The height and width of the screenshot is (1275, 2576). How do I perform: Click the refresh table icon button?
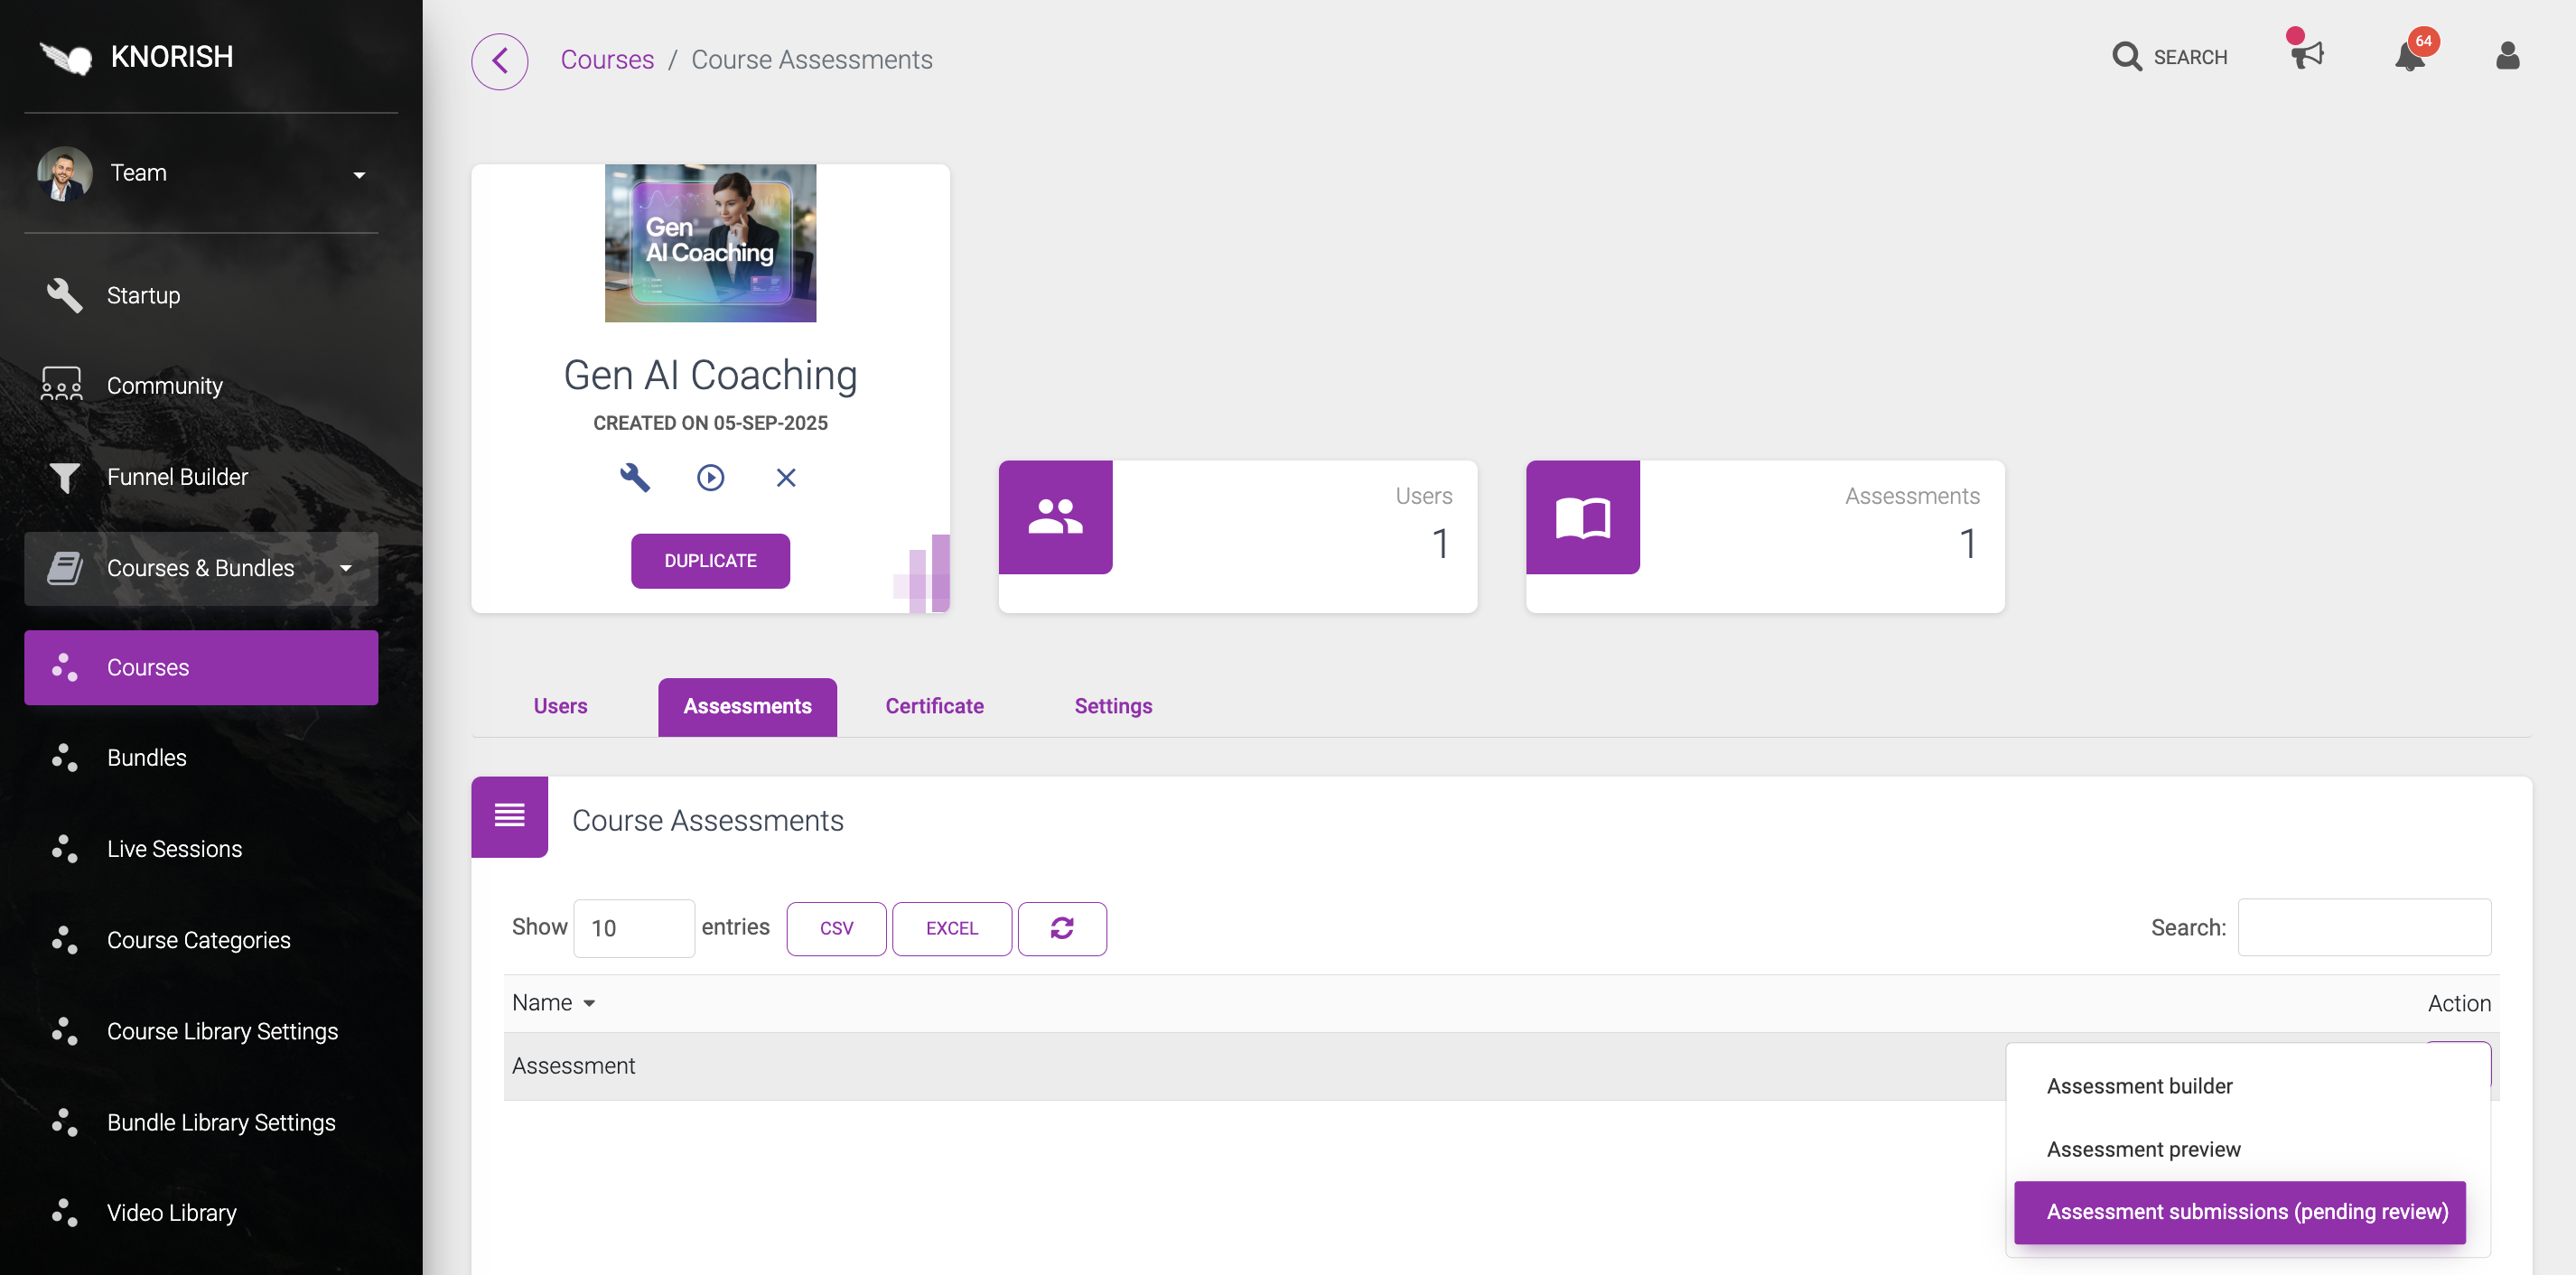point(1061,928)
